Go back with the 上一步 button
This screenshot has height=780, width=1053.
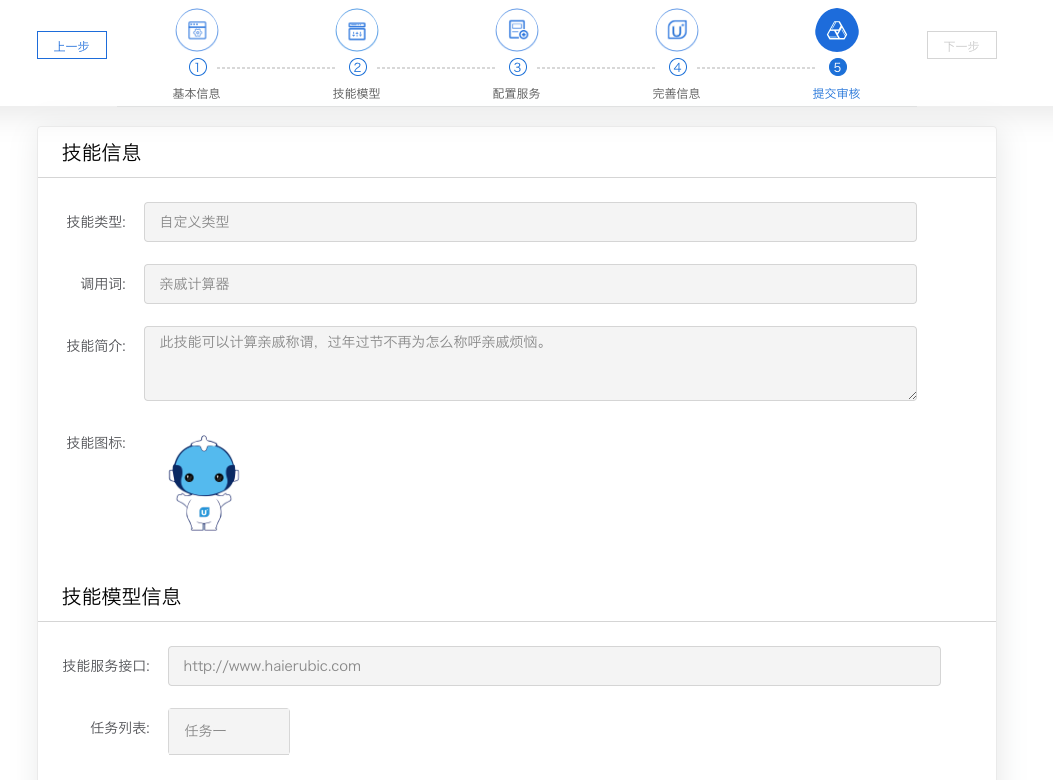click(72, 46)
